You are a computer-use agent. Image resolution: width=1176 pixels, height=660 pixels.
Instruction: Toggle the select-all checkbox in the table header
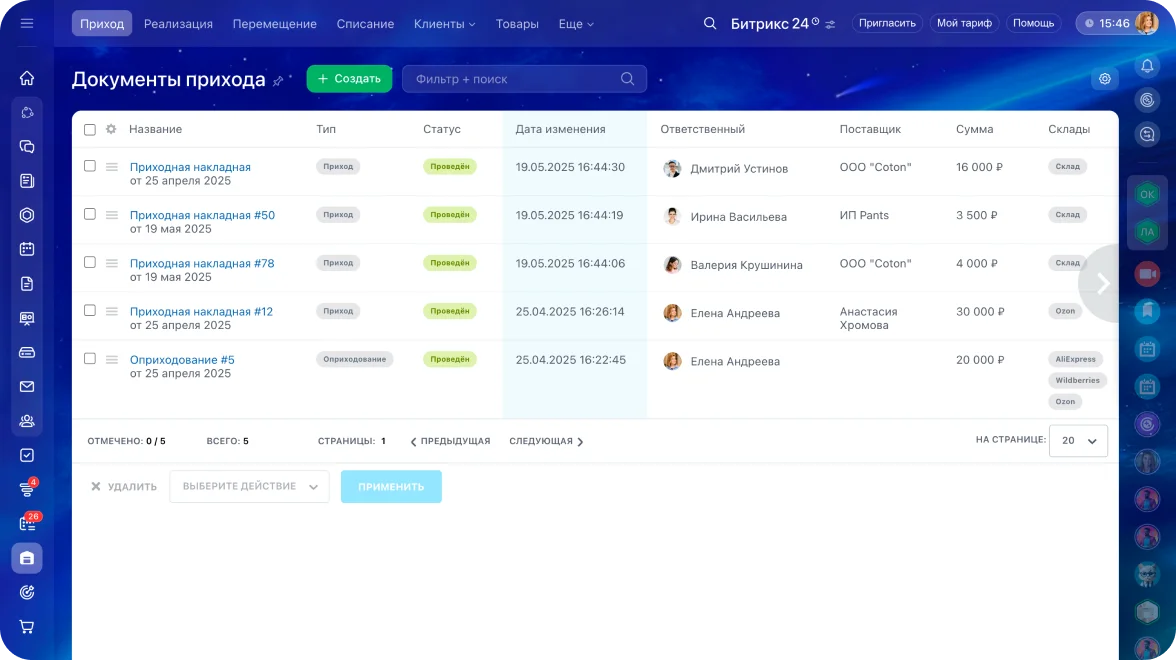(90, 130)
